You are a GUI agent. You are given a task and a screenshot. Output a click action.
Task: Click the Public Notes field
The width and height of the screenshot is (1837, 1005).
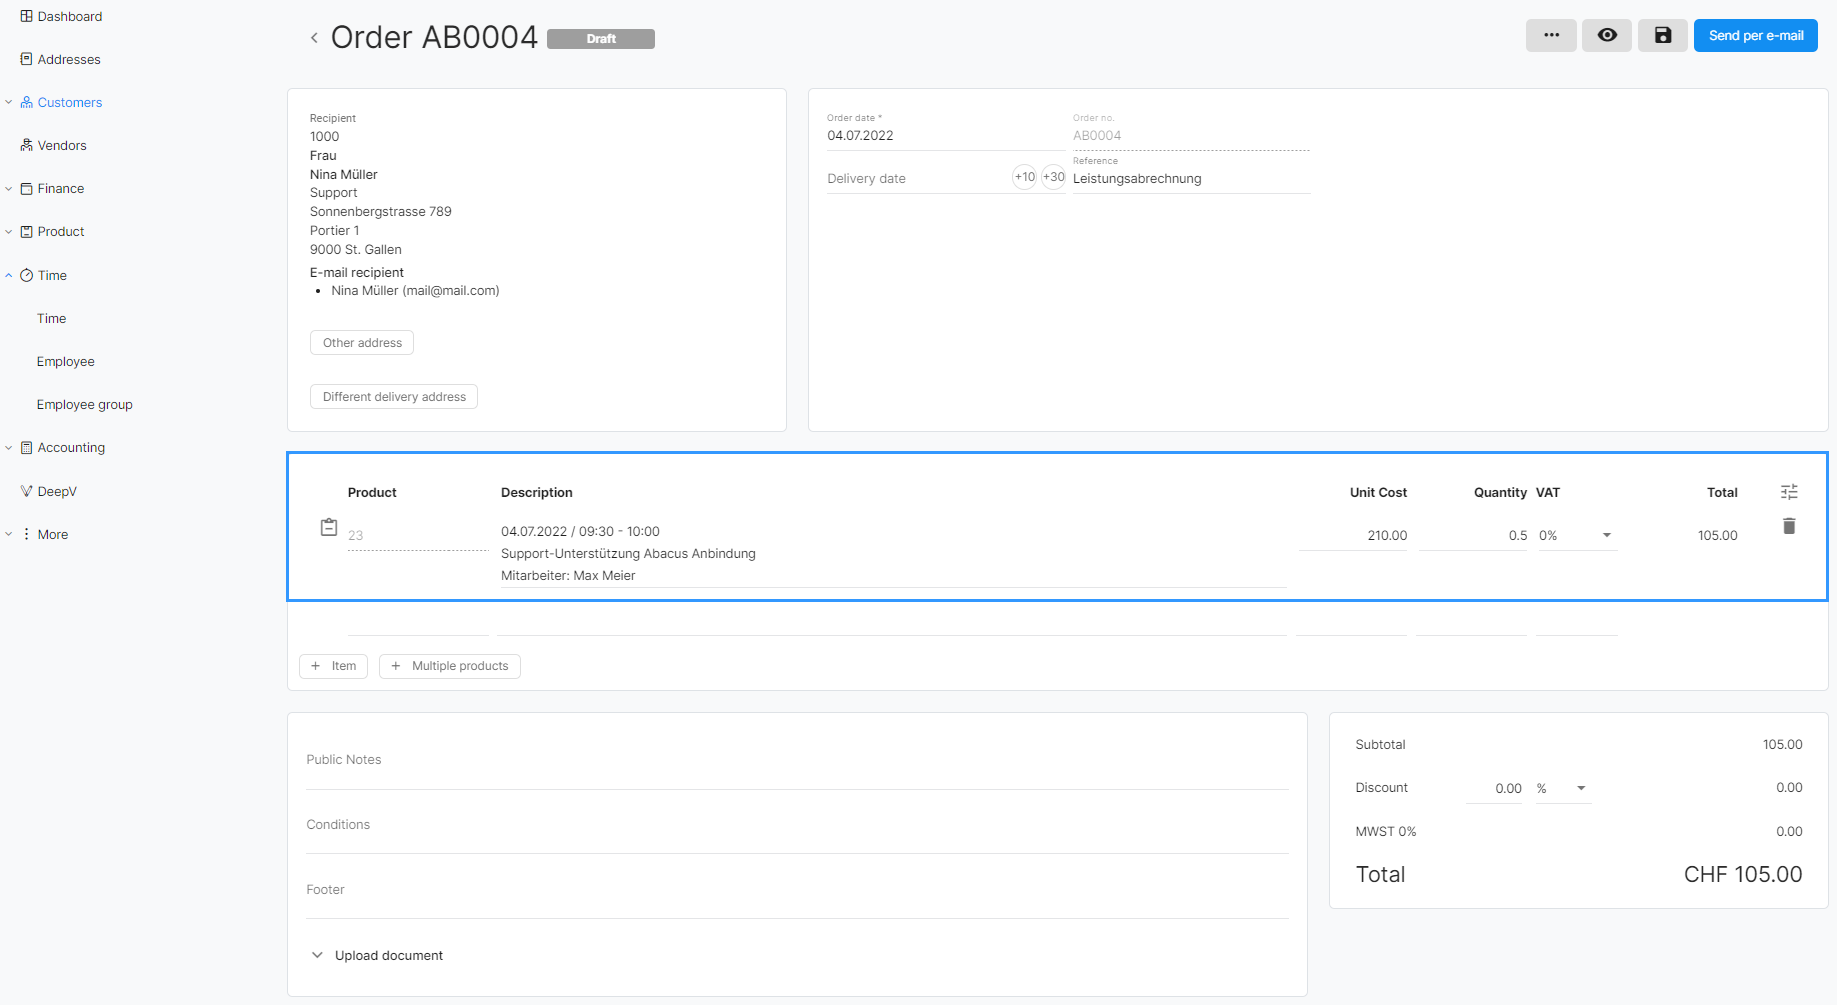click(797, 760)
